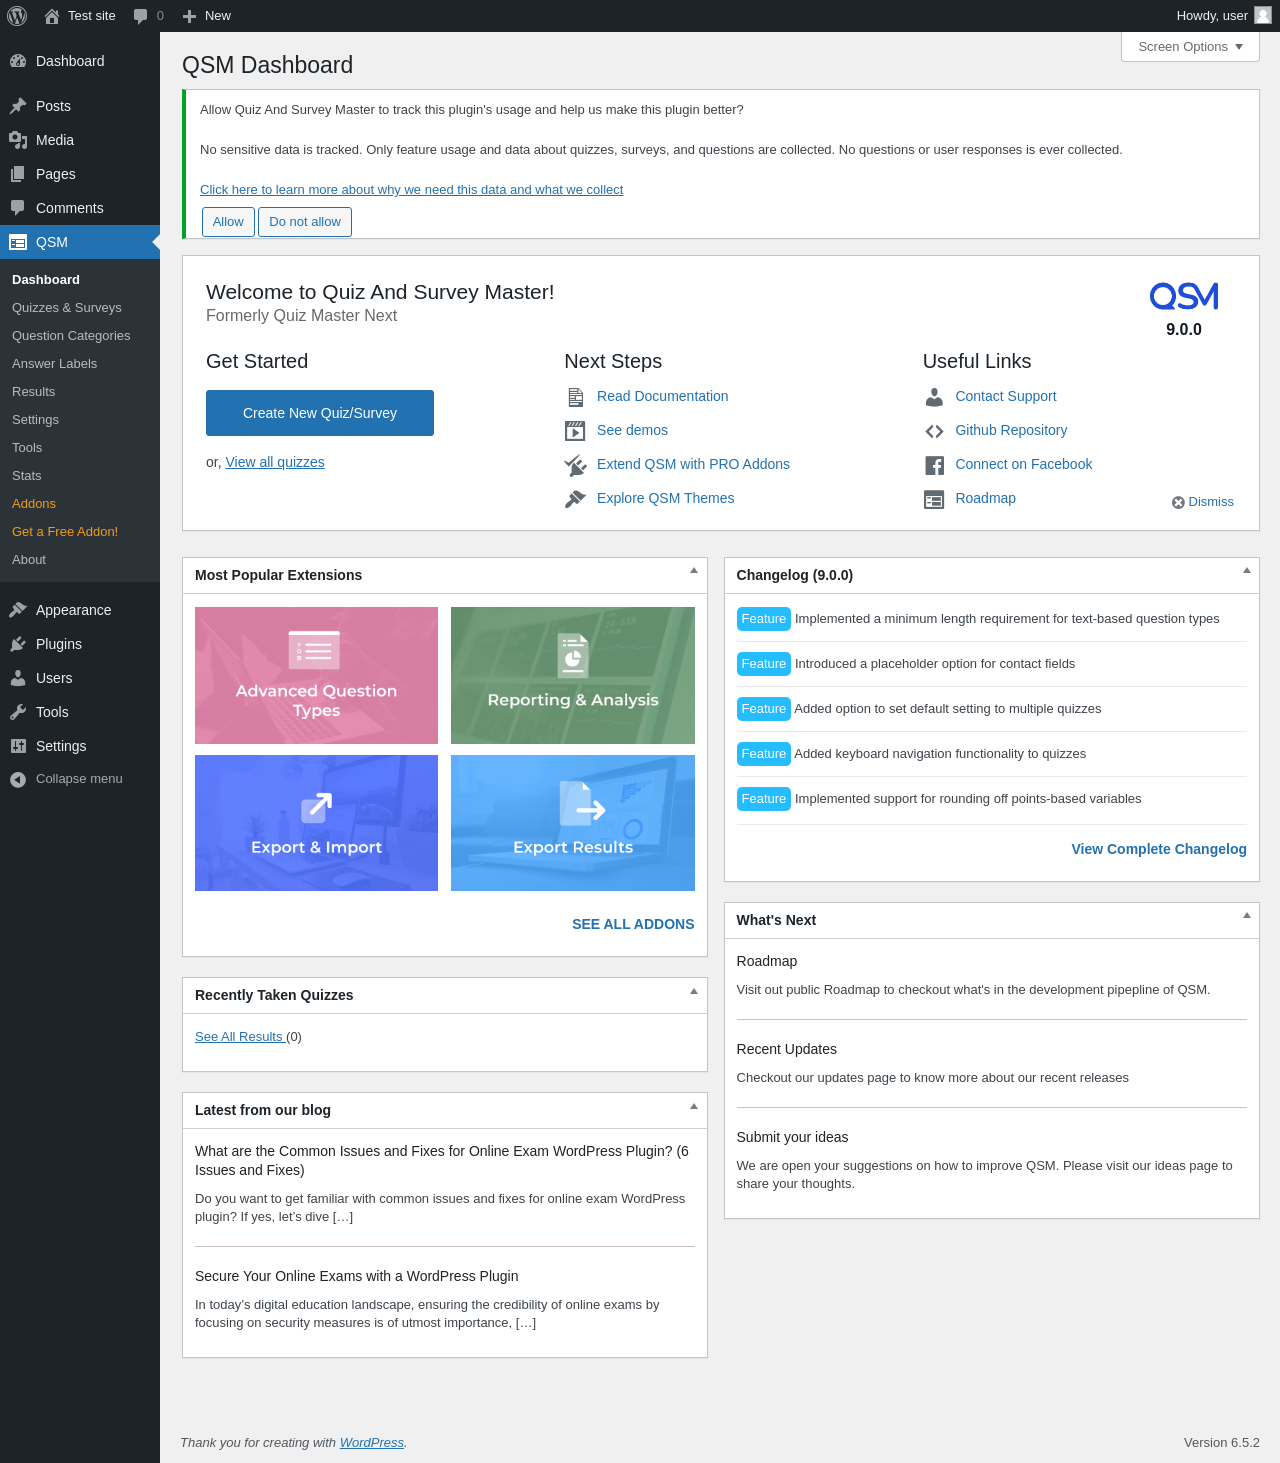Open See All Results link
This screenshot has width=1280, height=1463.
pos(240,1037)
